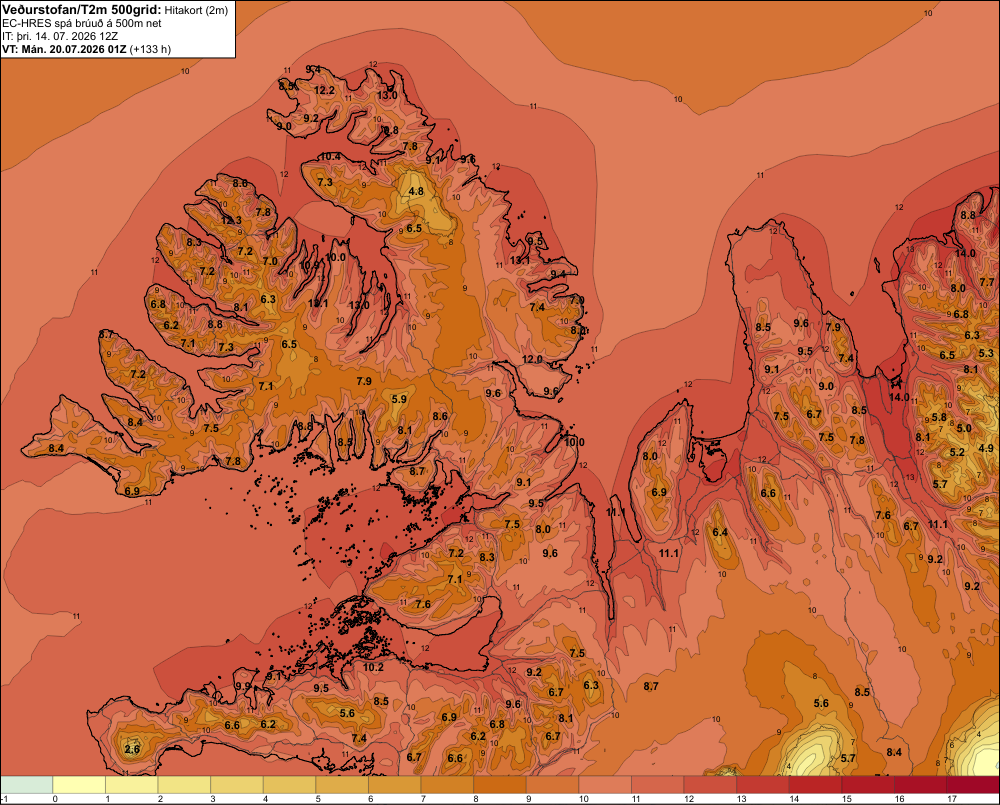Image resolution: width=1000 pixels, height=805 pixels.
Task: Click the '0' tick label on the color scale
Action: (55, 799)
